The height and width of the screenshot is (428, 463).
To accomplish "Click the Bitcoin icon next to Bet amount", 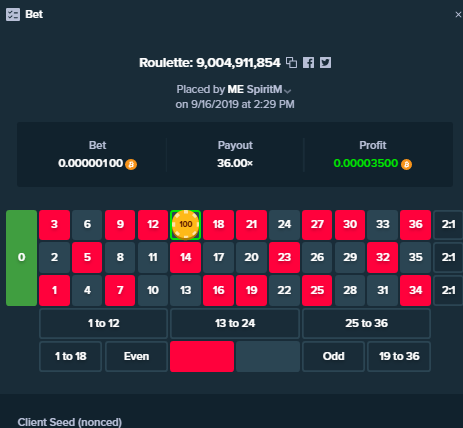I will point(131,164).
